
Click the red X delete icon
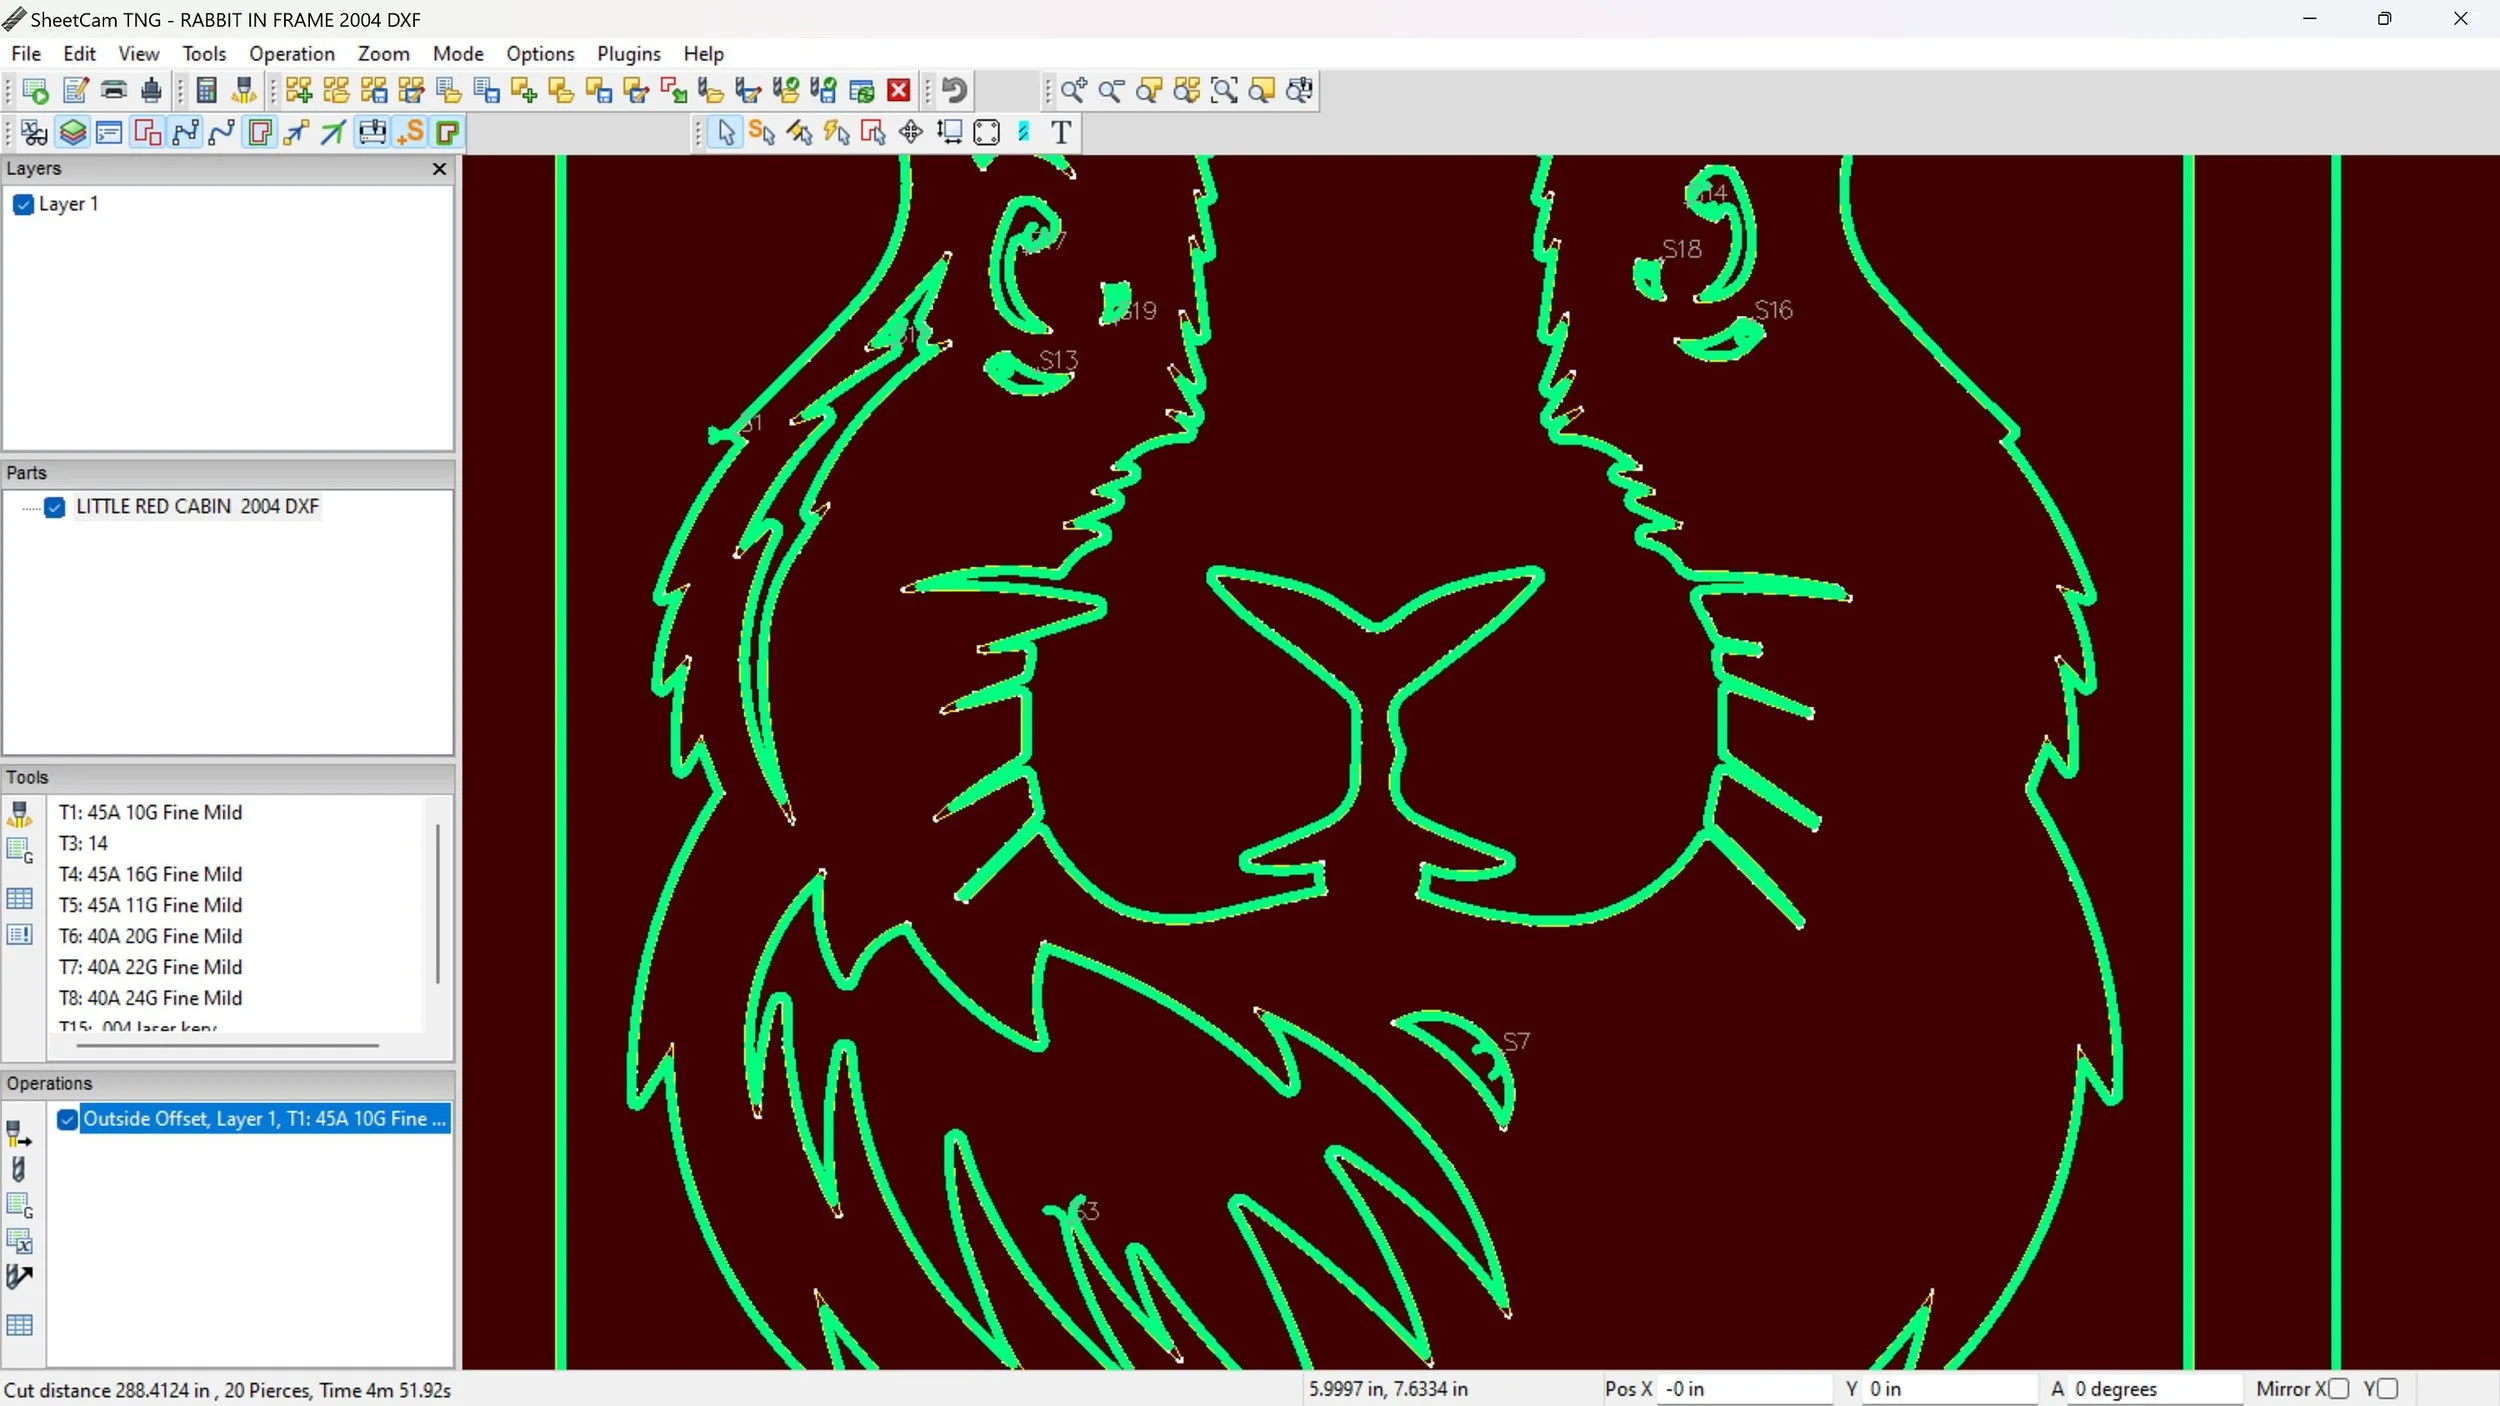point(899,90)
